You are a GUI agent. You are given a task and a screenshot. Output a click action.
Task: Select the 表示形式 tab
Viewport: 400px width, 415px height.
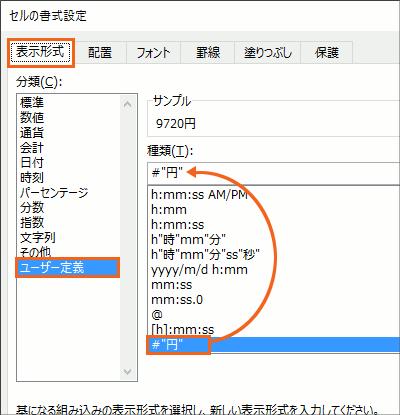coord(41,52)
